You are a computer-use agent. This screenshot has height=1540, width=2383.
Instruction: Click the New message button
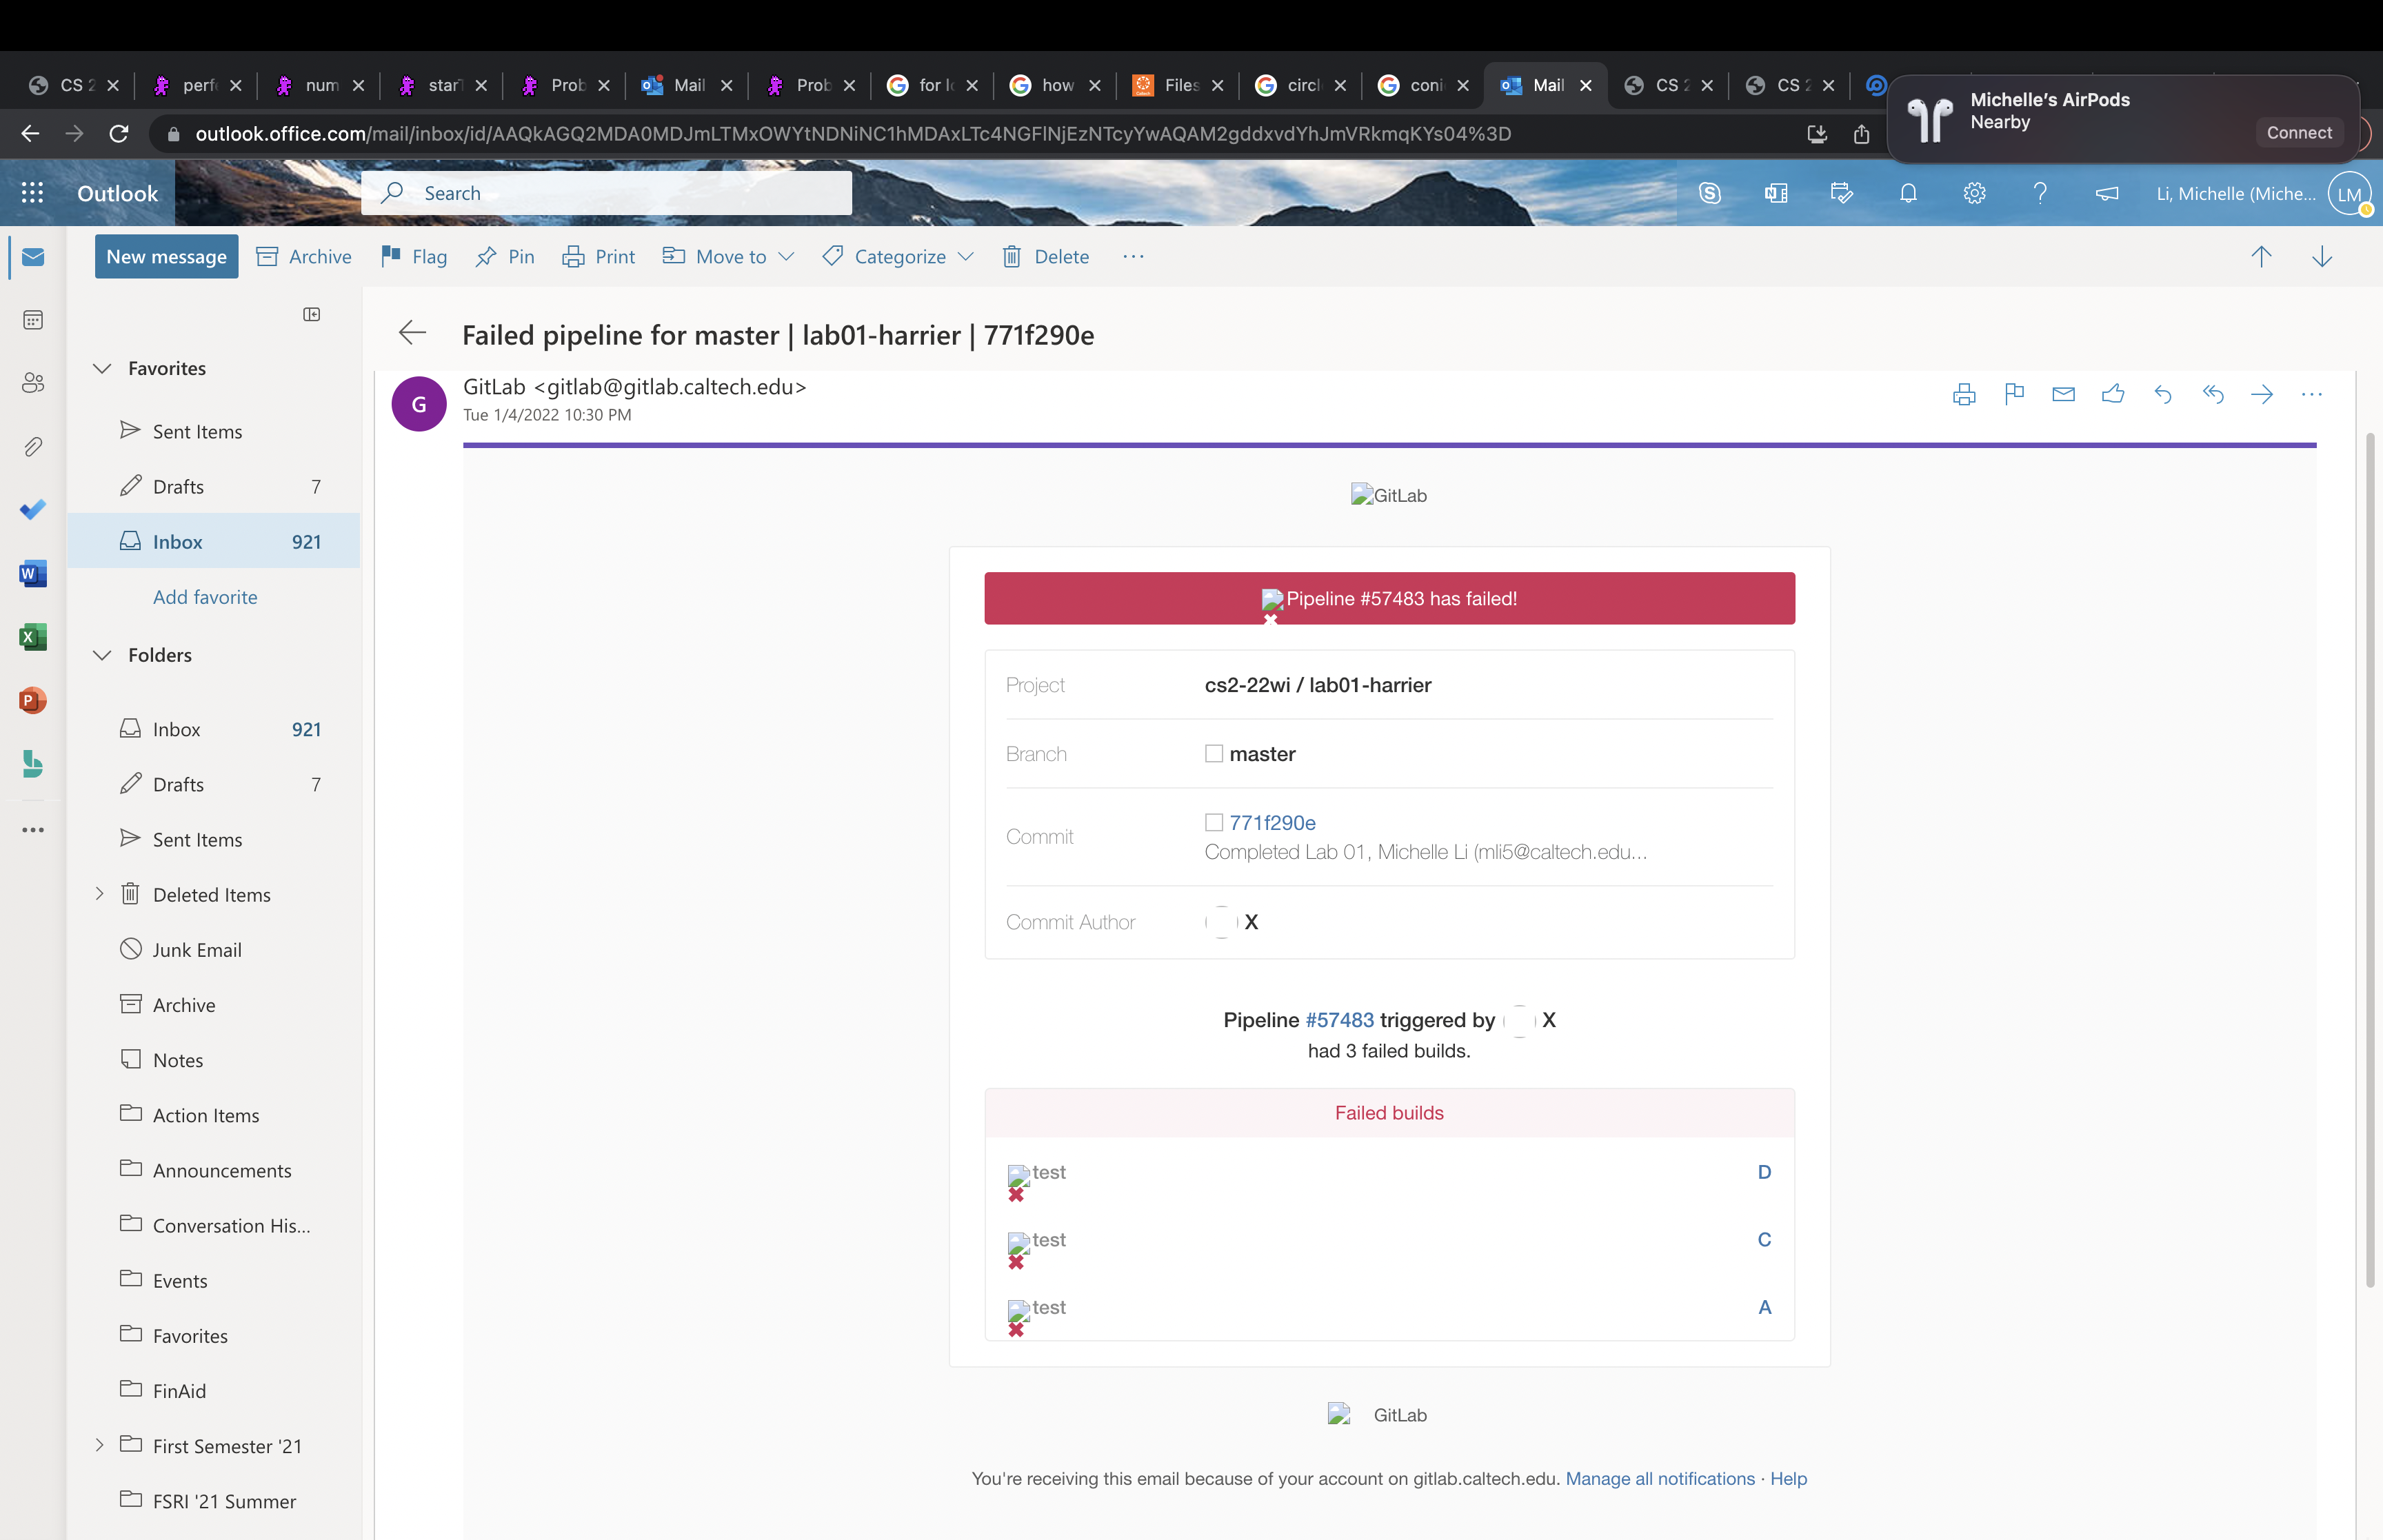(166, 257)
